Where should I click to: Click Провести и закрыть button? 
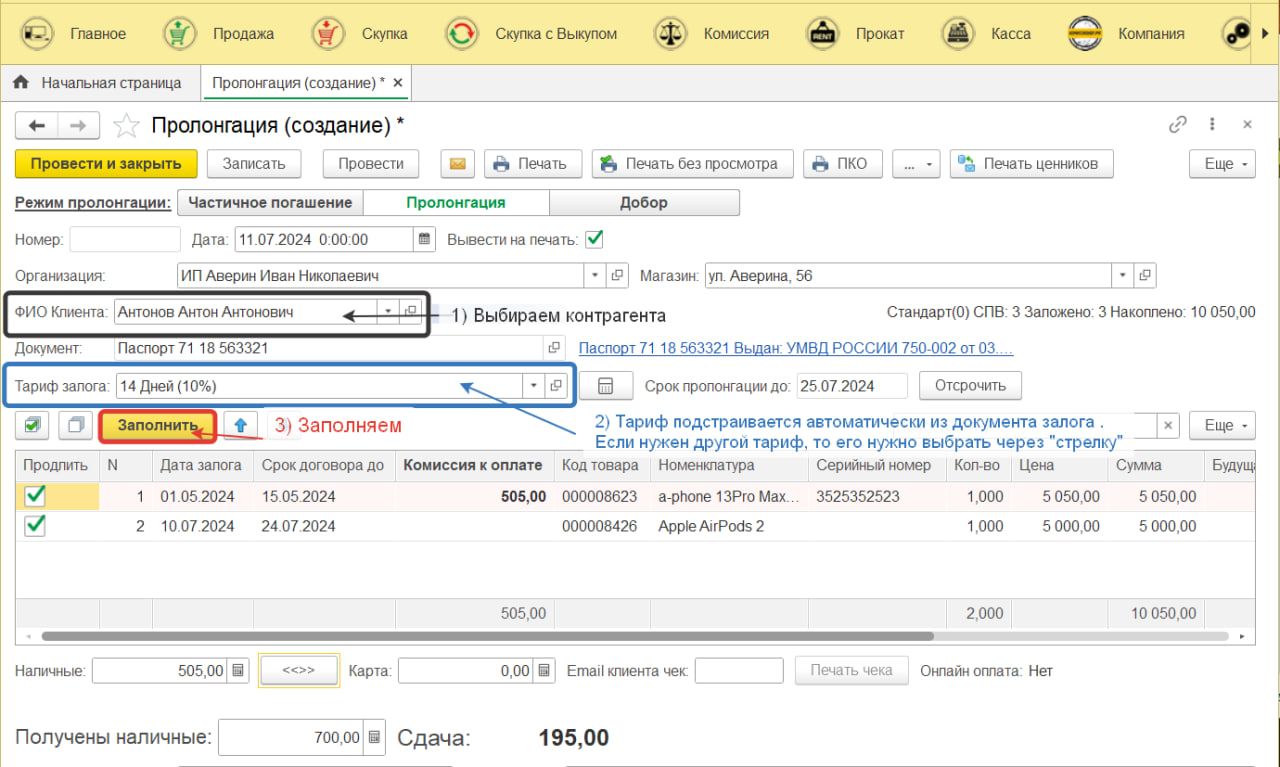click(x=106, y=164)
